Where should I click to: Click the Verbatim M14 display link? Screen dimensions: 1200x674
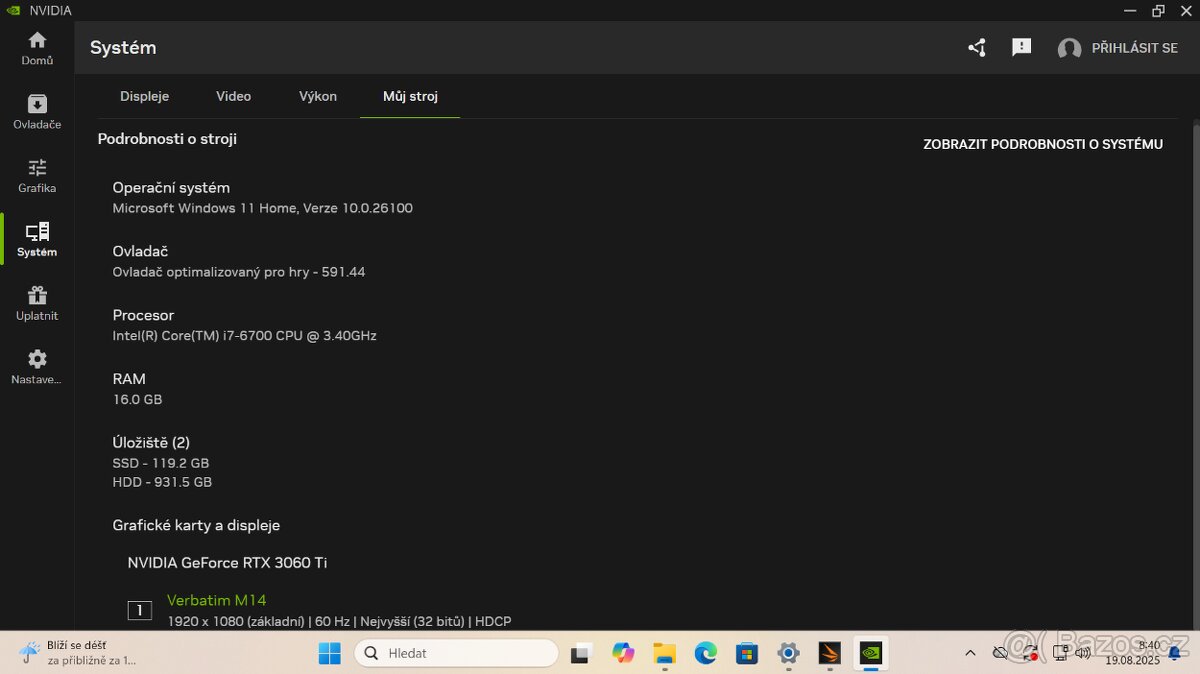point(216,599)
